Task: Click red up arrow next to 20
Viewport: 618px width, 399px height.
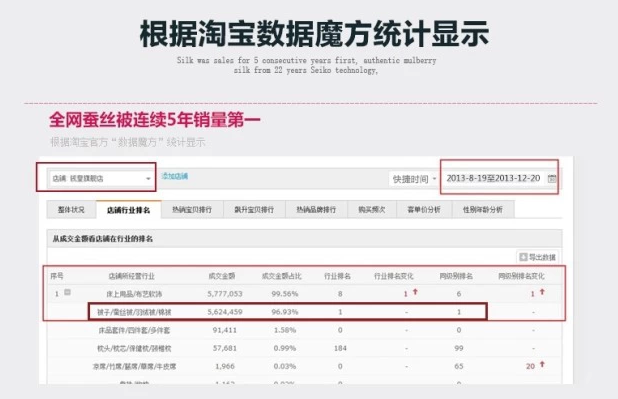Action: coord(542,365)
